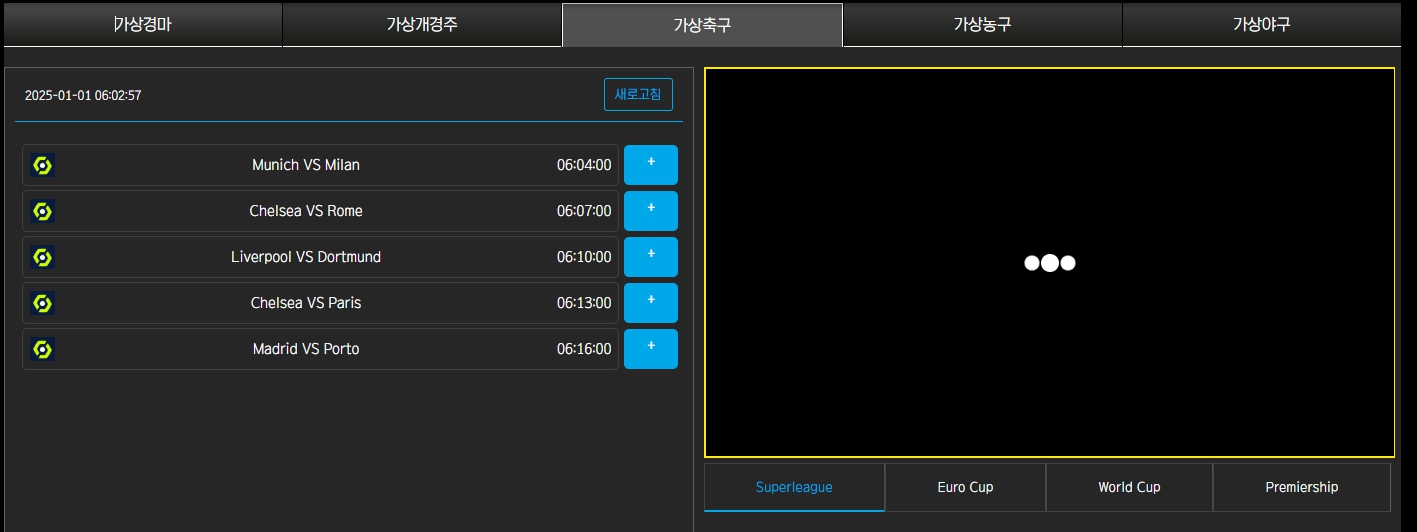Expand the Chelsea VS Paris match
The width and height of the screenshot is (1417, 532).
[650, 303]
